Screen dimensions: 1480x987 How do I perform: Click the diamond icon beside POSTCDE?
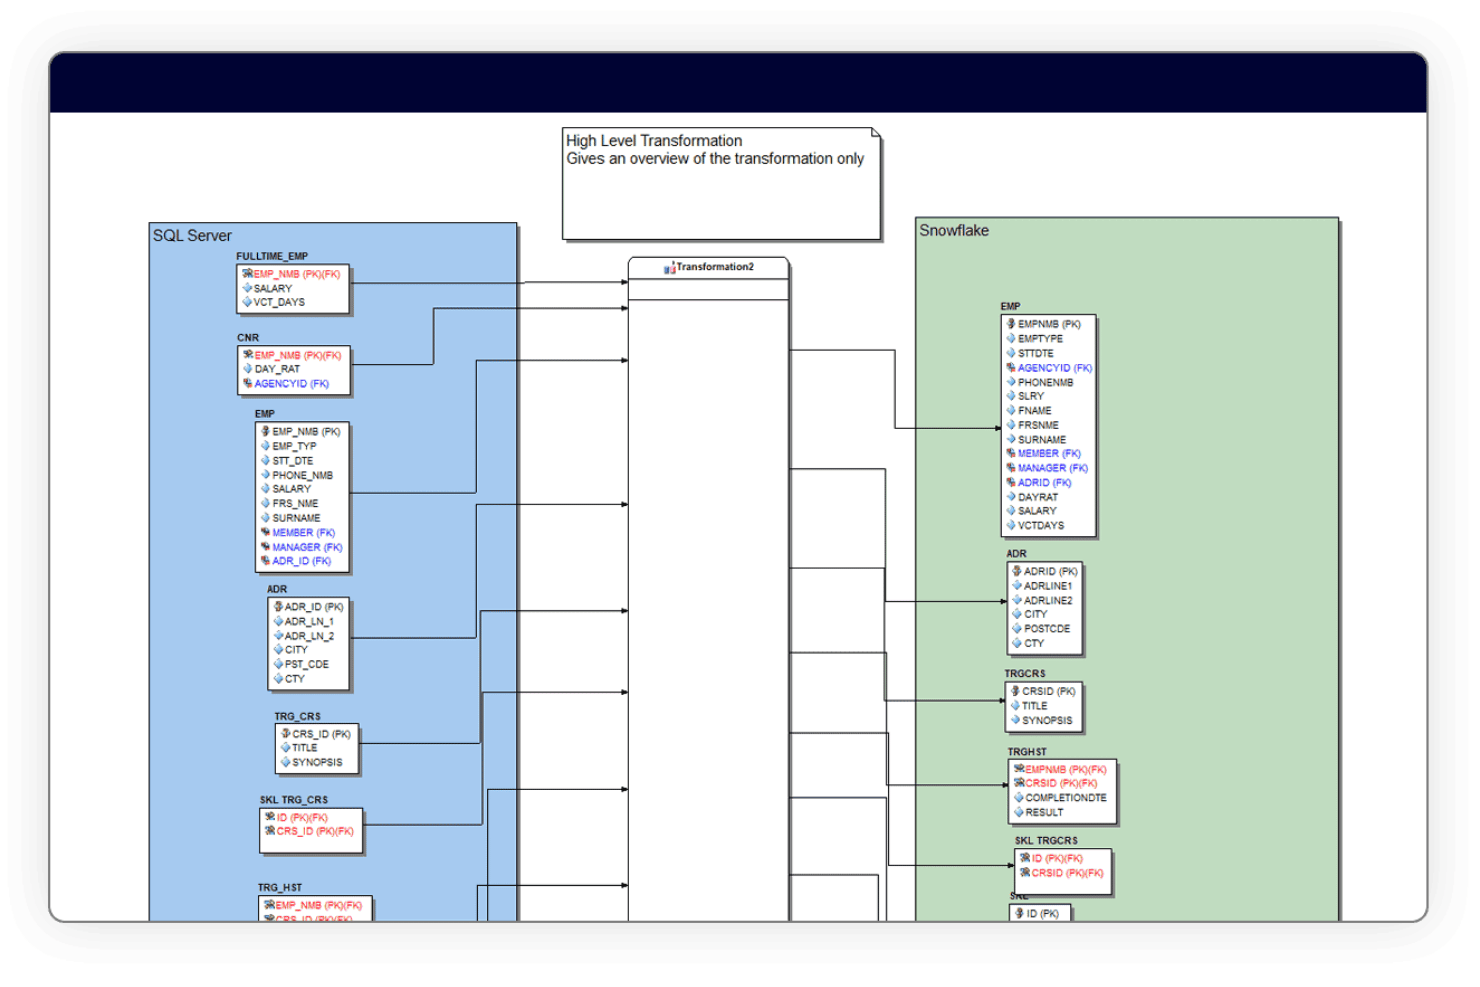1017,629
